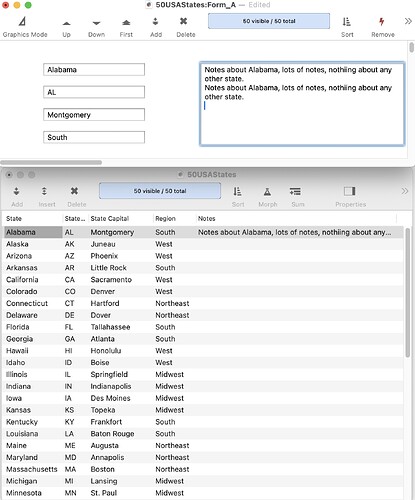Screen dimensions: 415x500
Task: Click the Alabama state name field
Action: tap(94, 70)
